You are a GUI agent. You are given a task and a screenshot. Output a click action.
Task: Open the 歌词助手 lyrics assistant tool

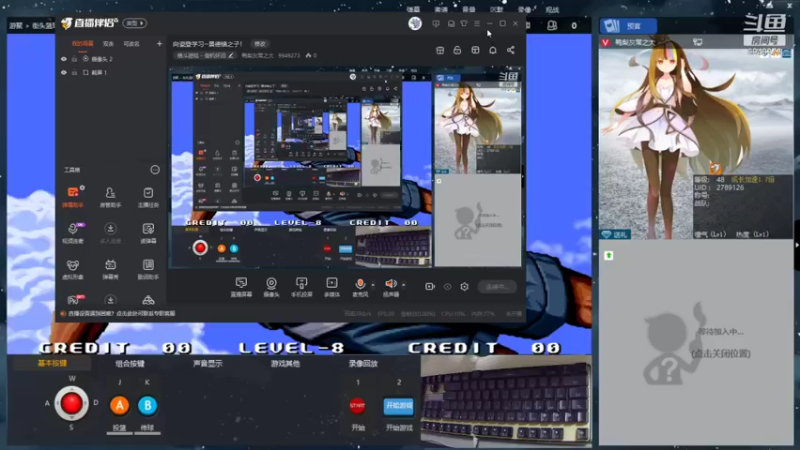148,269
